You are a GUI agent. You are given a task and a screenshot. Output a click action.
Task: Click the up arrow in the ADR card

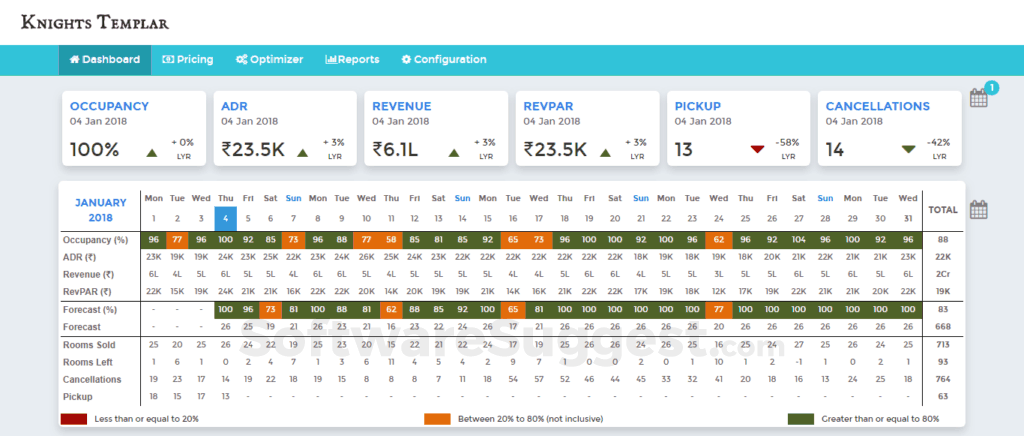click(x=304, y=152)
